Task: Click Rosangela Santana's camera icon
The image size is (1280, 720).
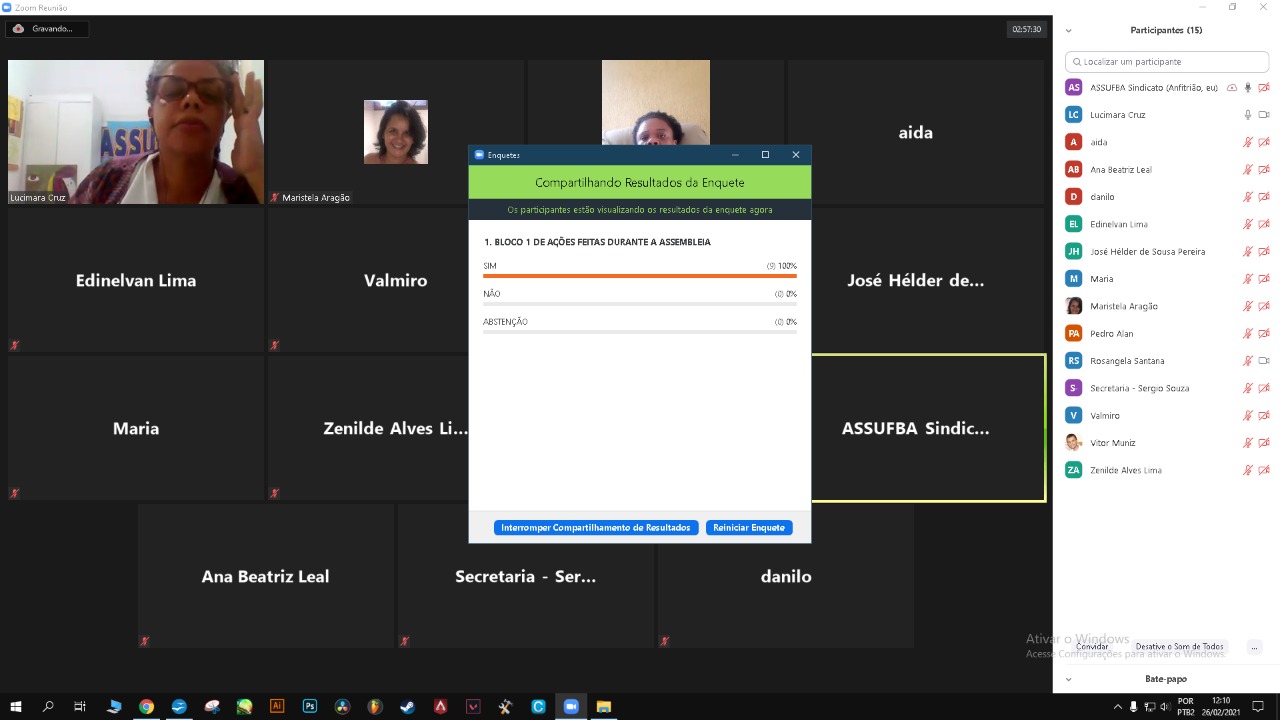Action: point(1263,361)
